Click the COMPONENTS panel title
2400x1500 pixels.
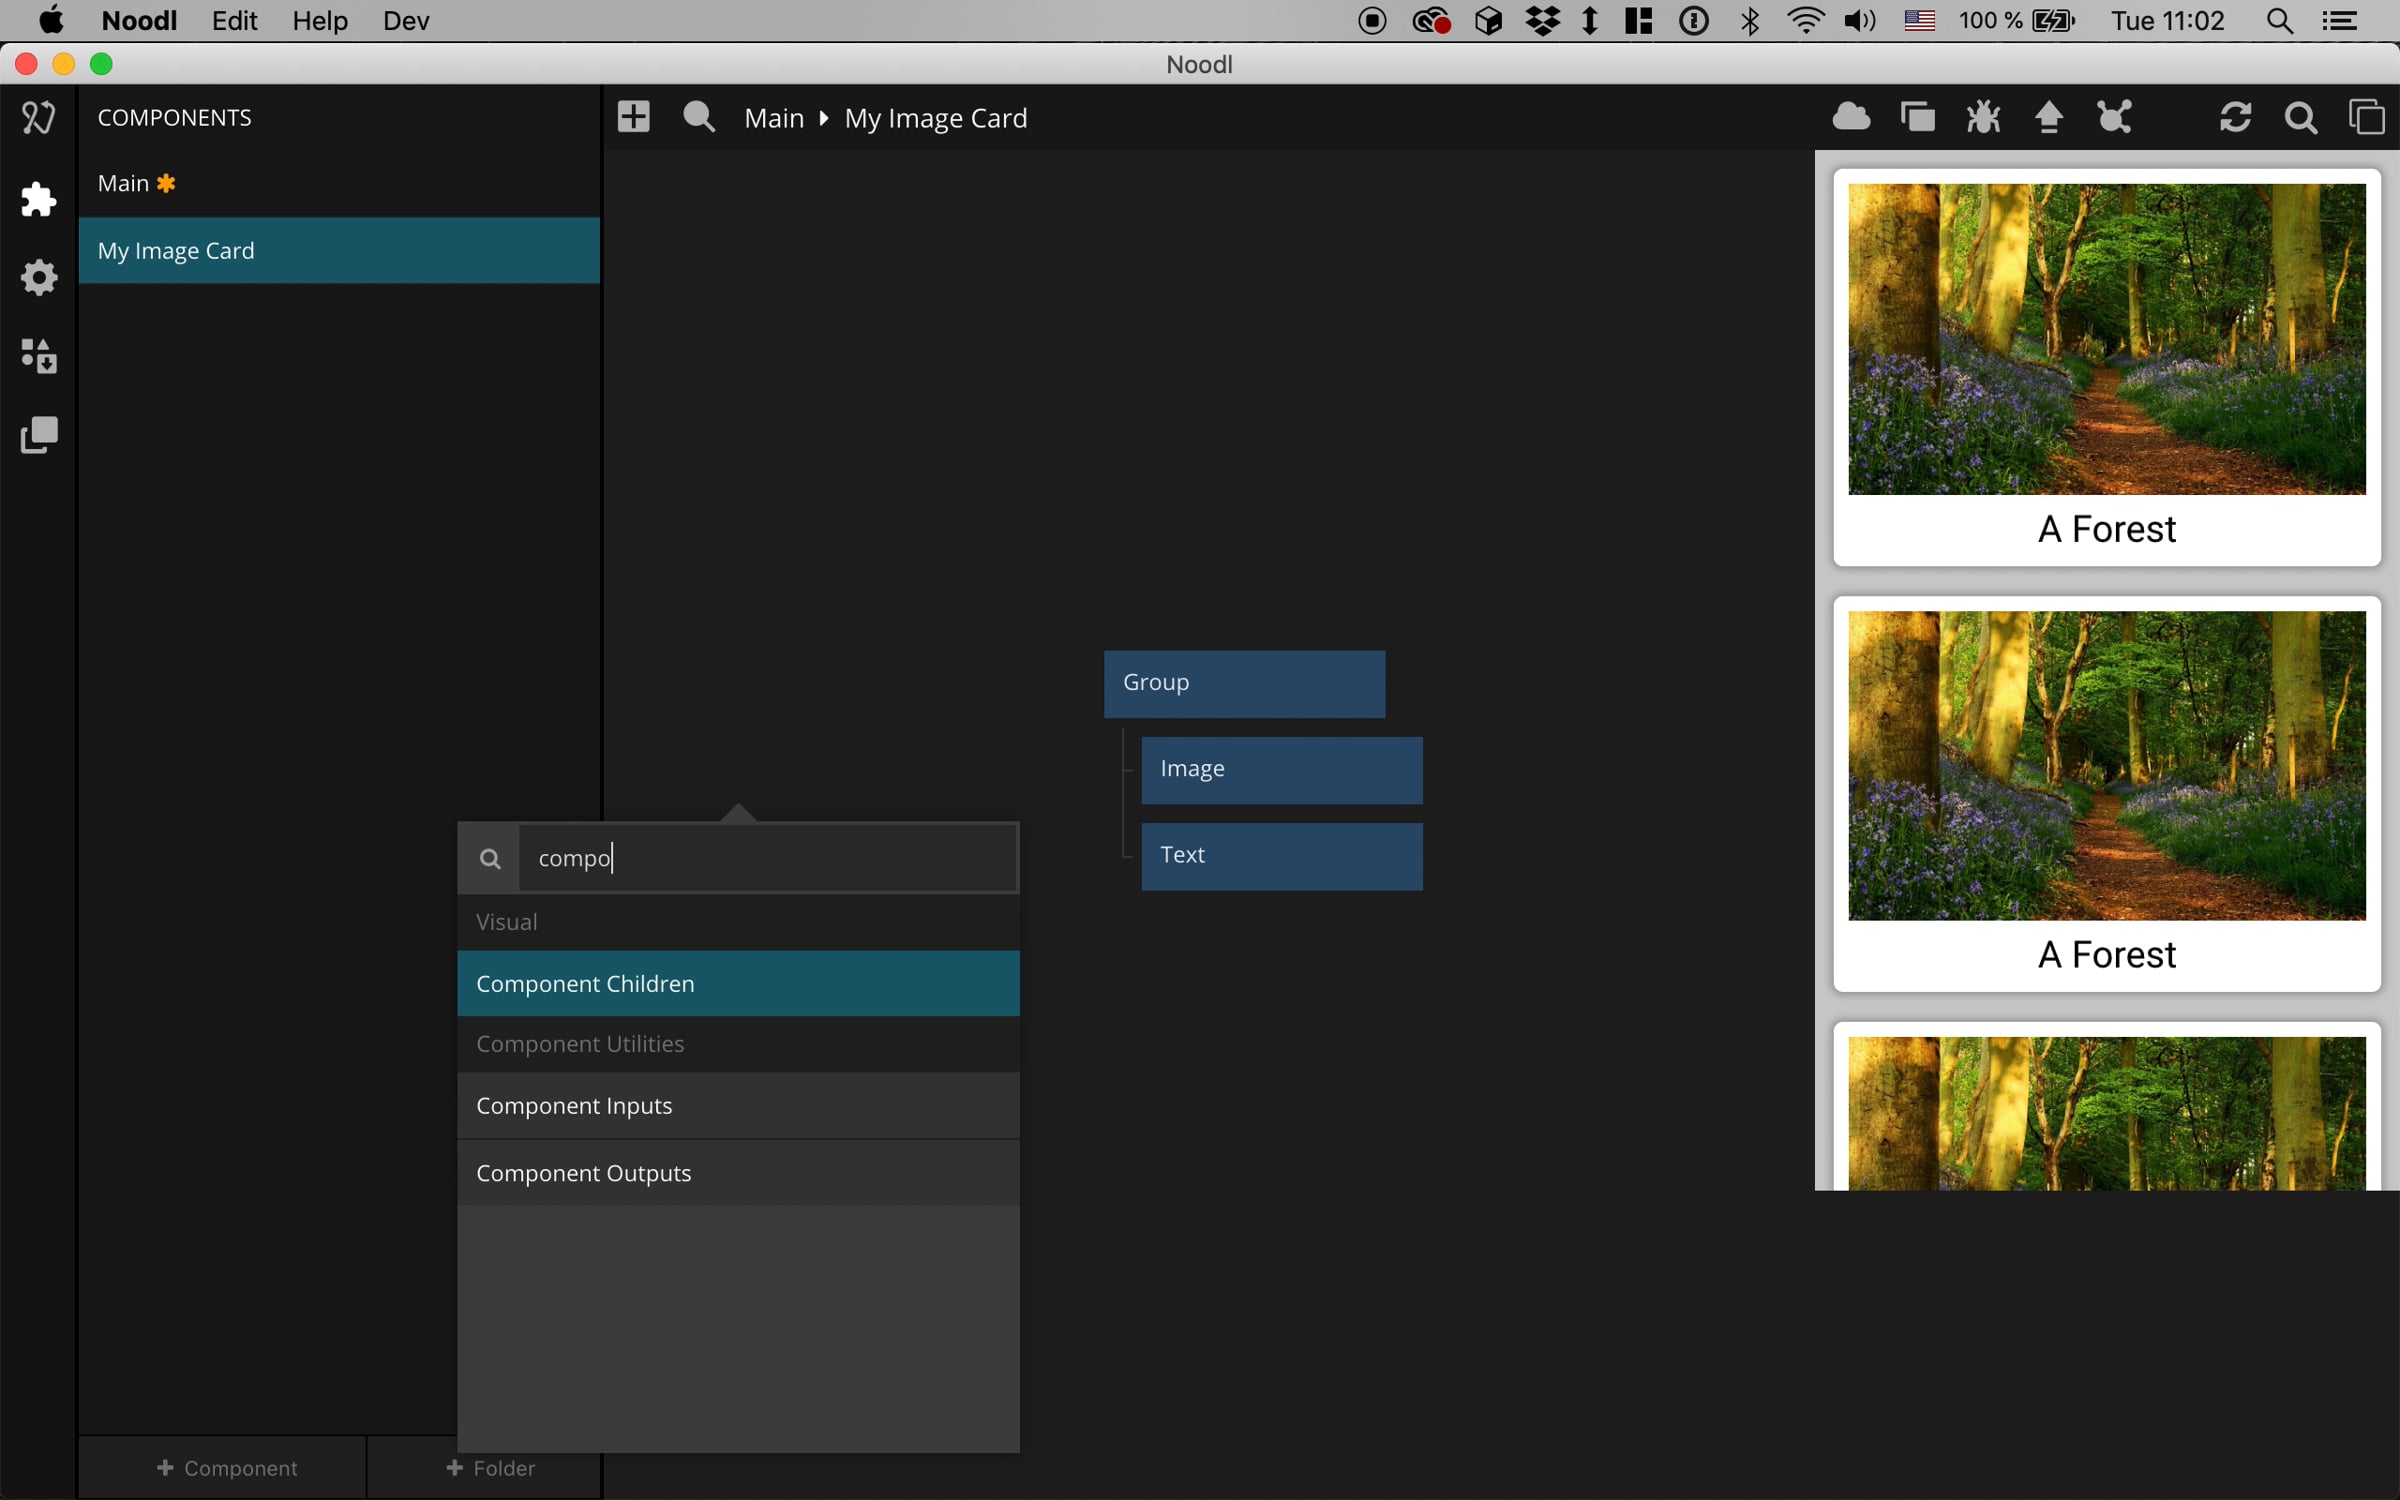[x=175, y=118]
